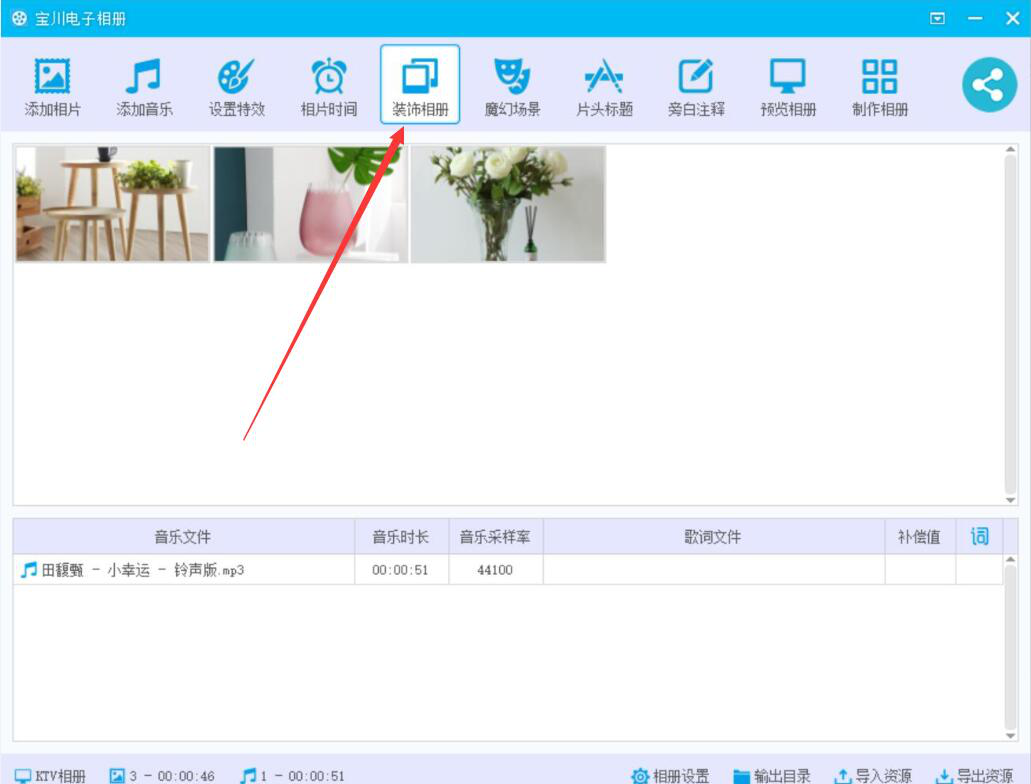Click the 00:00:51 duration cell
Image resolution: width=1031 pixels, height=784 pixels.
click(401, 570)
